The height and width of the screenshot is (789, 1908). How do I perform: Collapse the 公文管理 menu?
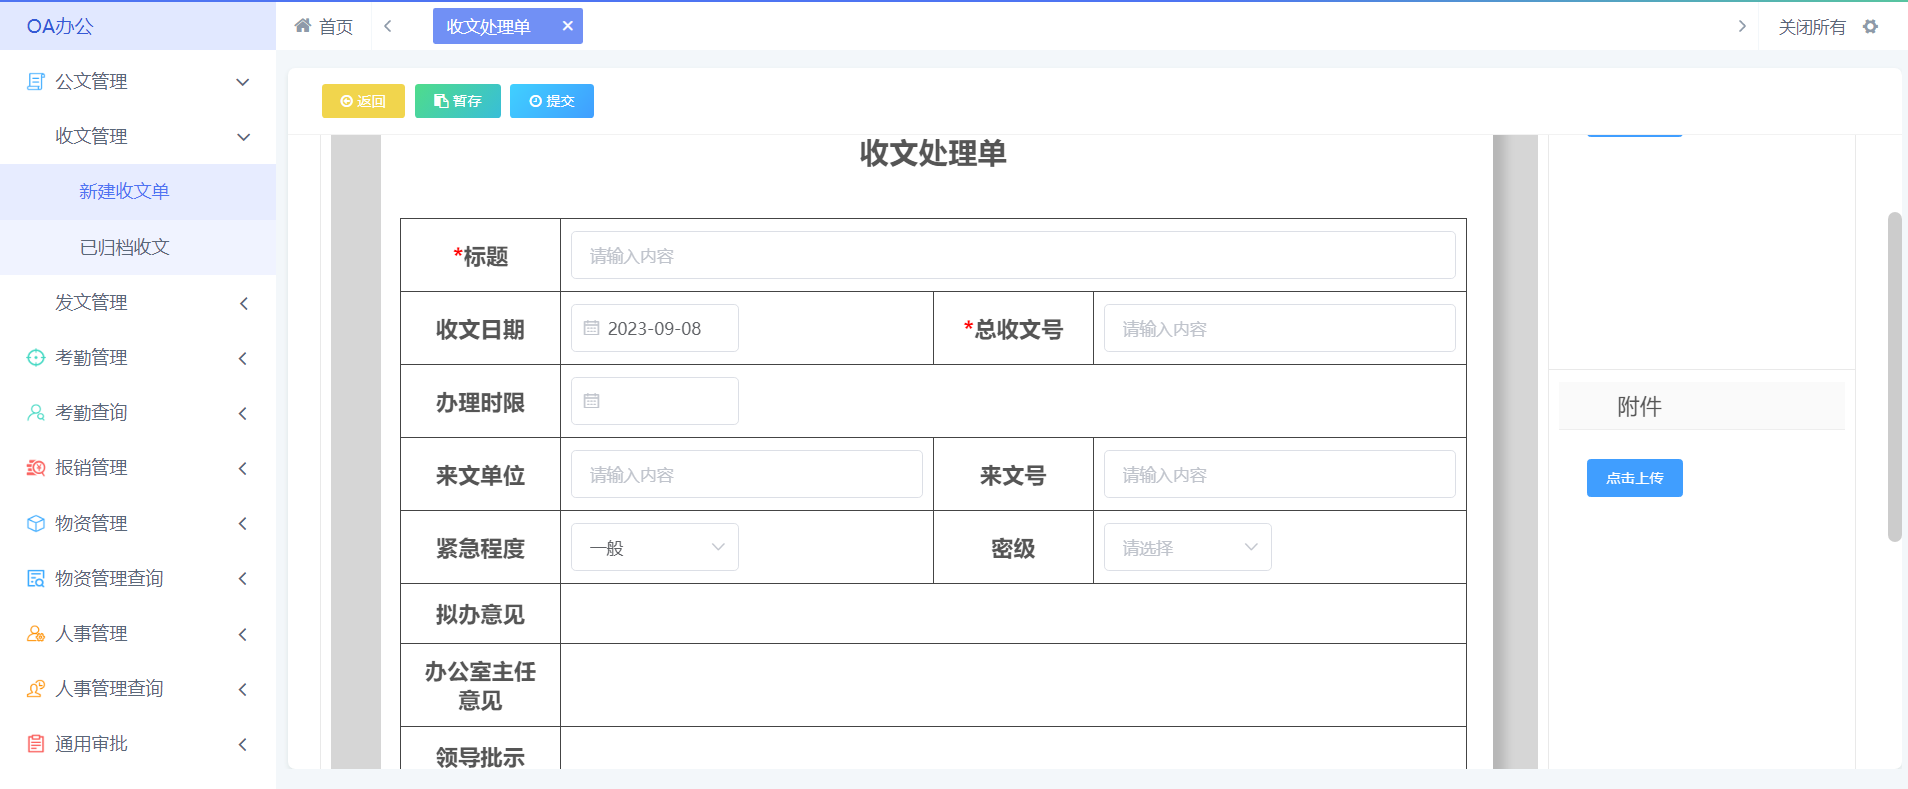click(x=242, y=82)
